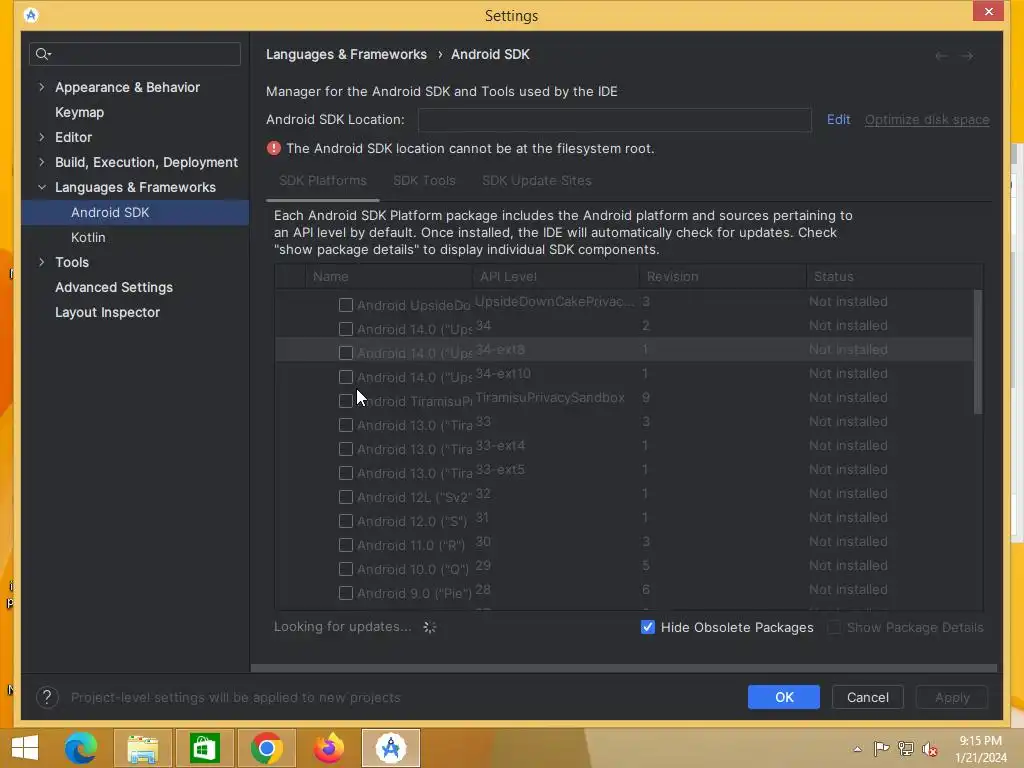Click the loading spinner next to Looking for updates
1024x768 pixels.
430,627
